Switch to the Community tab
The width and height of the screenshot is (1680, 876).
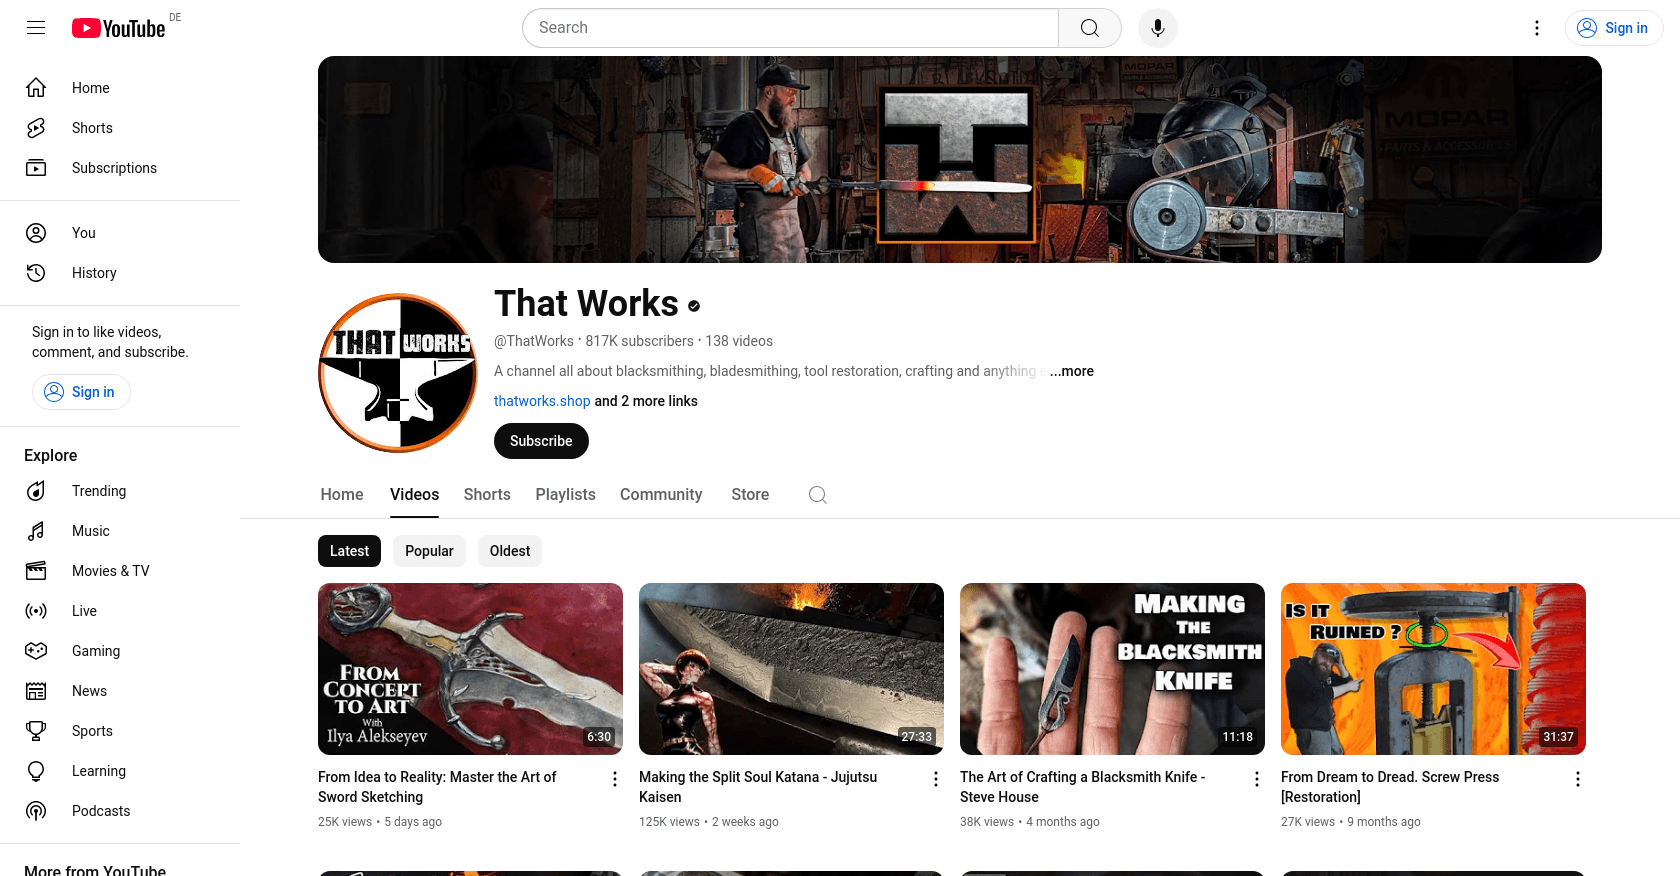(661, 495)
